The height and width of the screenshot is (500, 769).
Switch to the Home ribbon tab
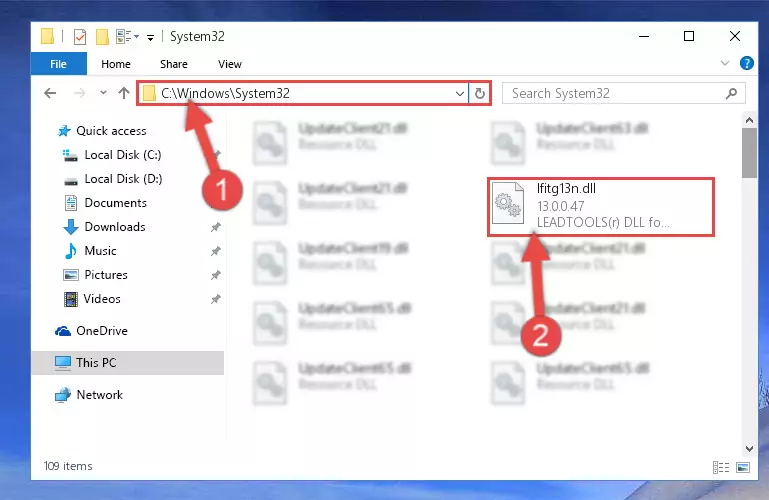[116, 64]
